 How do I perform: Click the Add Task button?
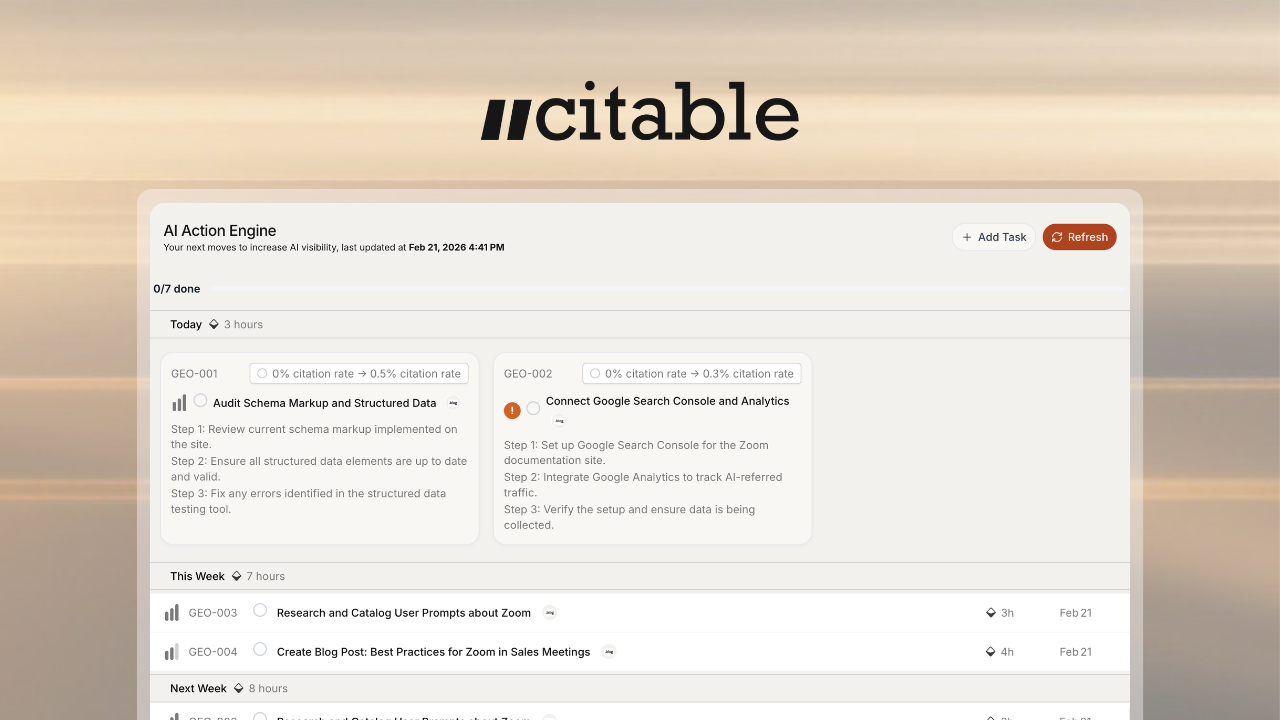(x=994, y=237)
